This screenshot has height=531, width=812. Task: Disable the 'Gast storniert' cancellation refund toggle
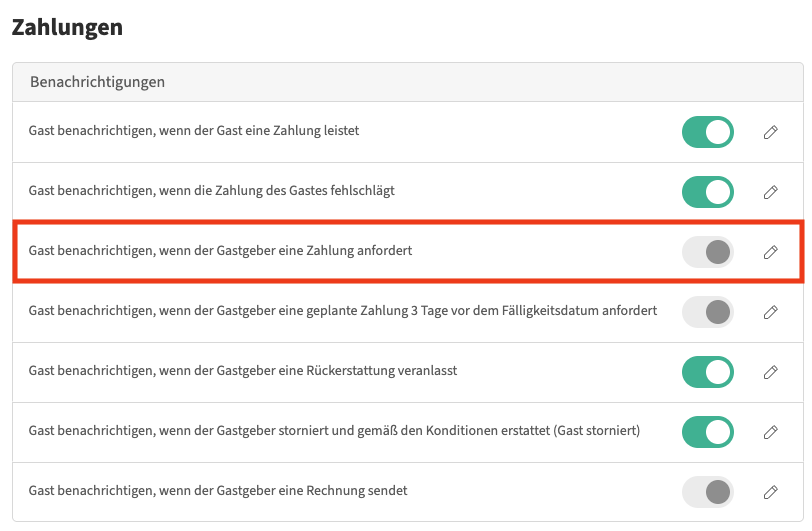[708, 432]
